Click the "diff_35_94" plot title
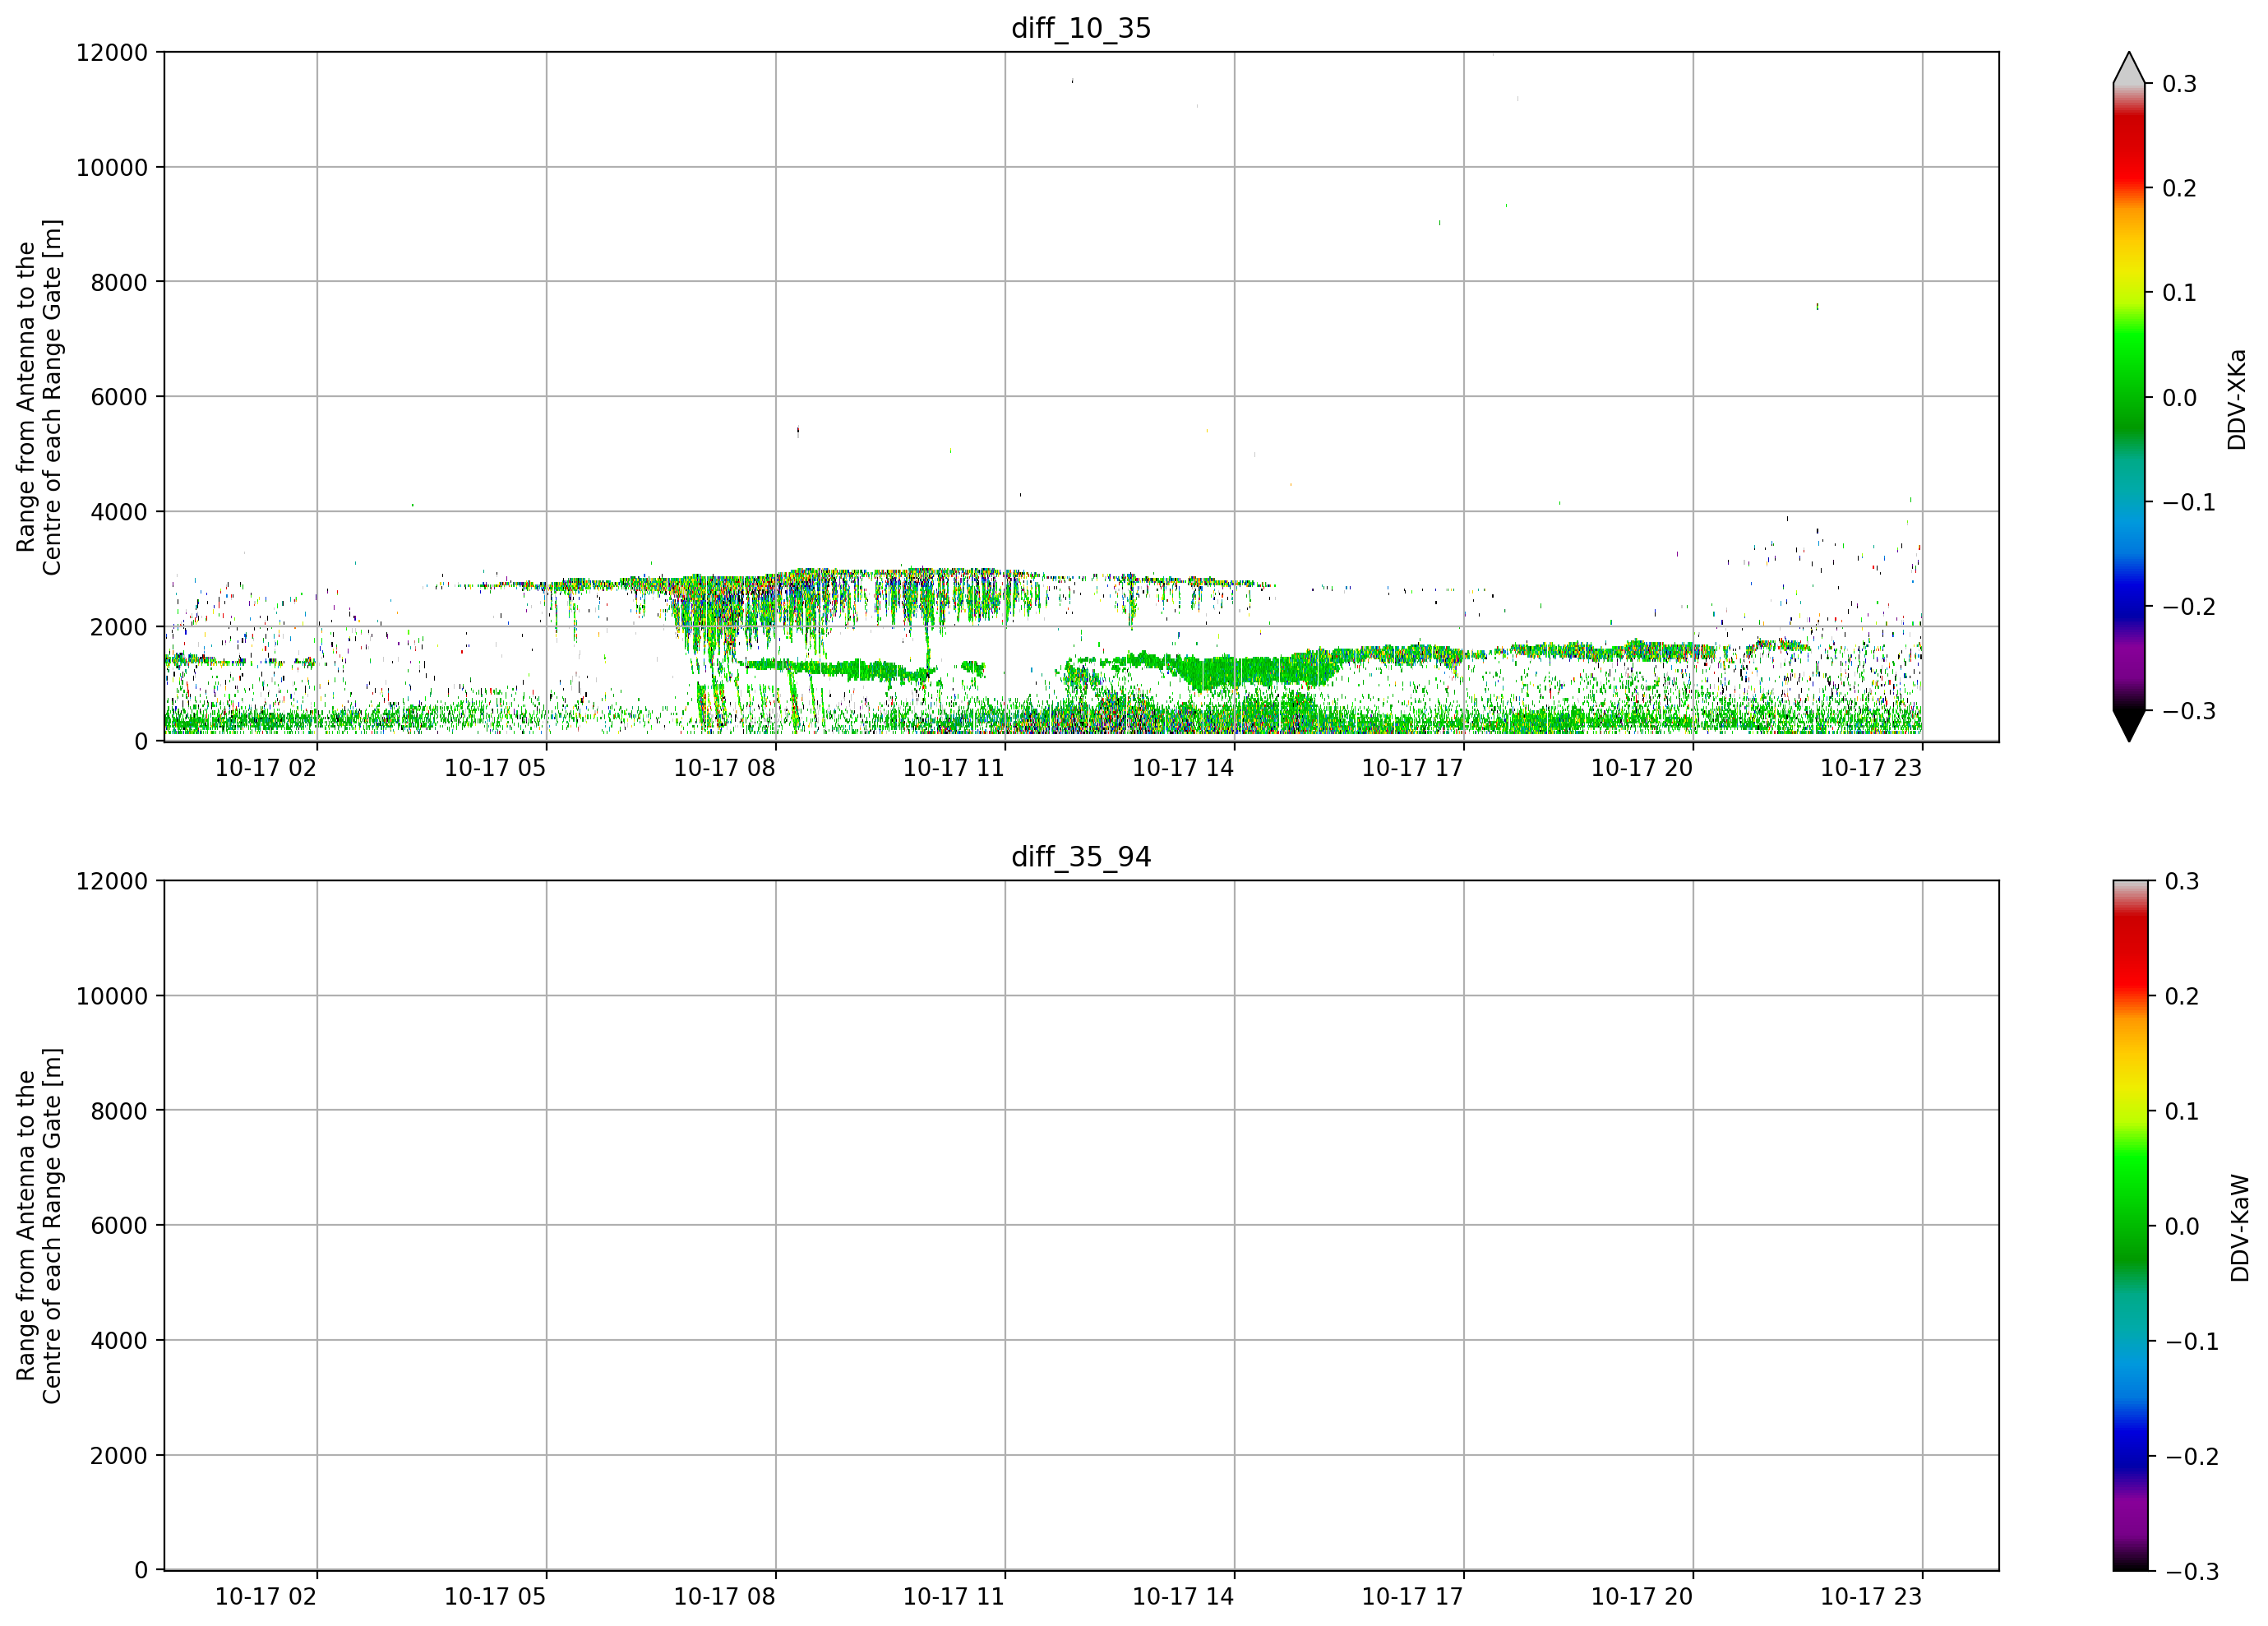The width and height of the screenshot is (2268, 1626). [x=1081, y=857]
